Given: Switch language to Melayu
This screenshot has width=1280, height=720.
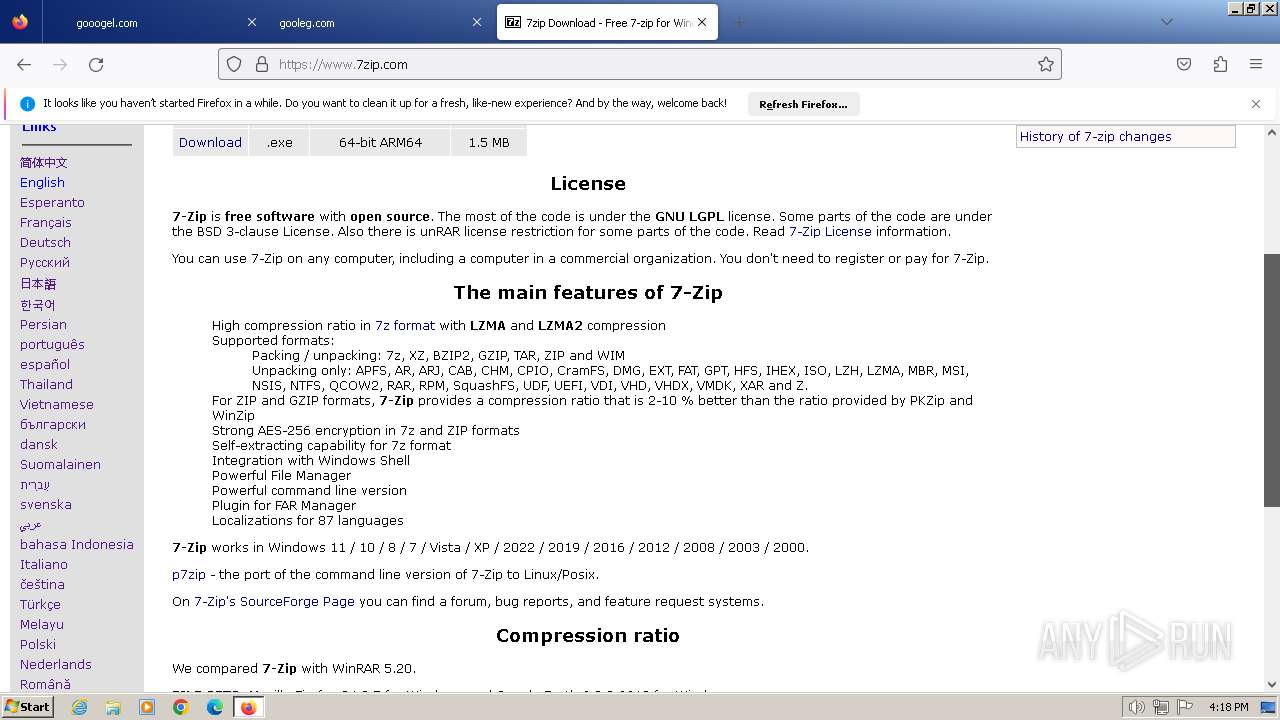Looking at the screenshot, I should 42,624.
